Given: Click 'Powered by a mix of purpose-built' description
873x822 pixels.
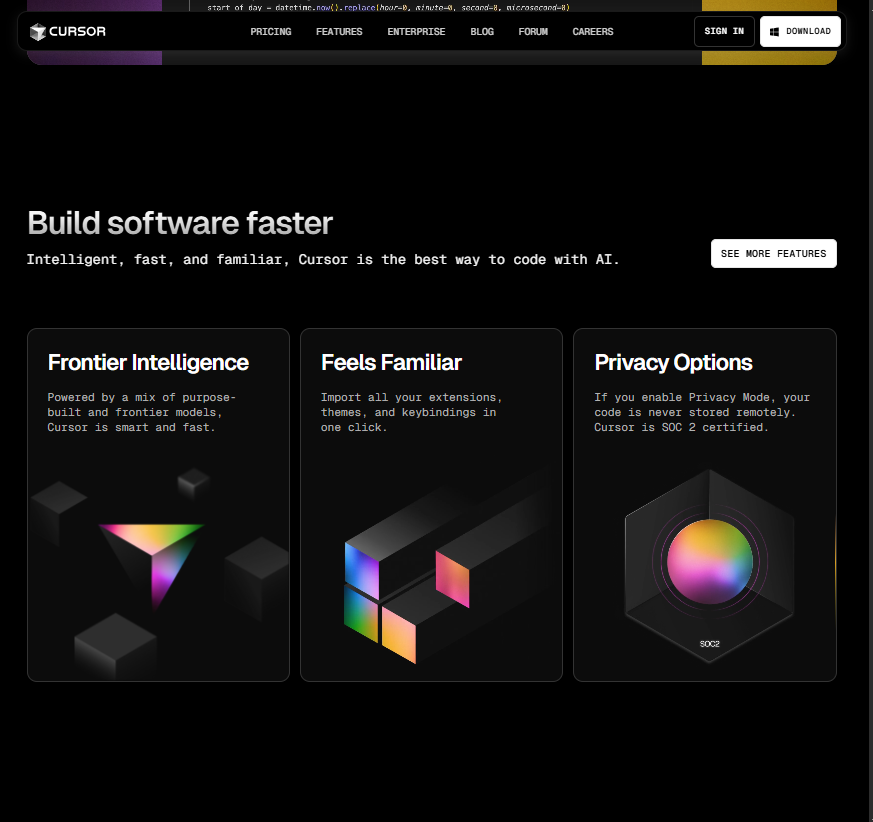Looking at the screenshot, I should pos(141,412).
